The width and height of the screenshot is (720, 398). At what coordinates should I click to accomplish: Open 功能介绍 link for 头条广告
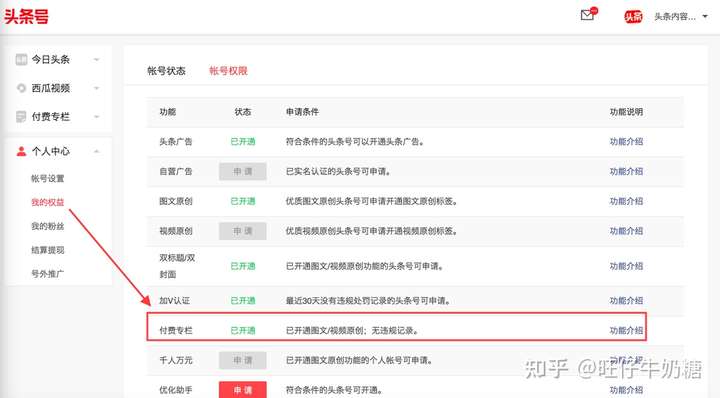coord(626,141)
